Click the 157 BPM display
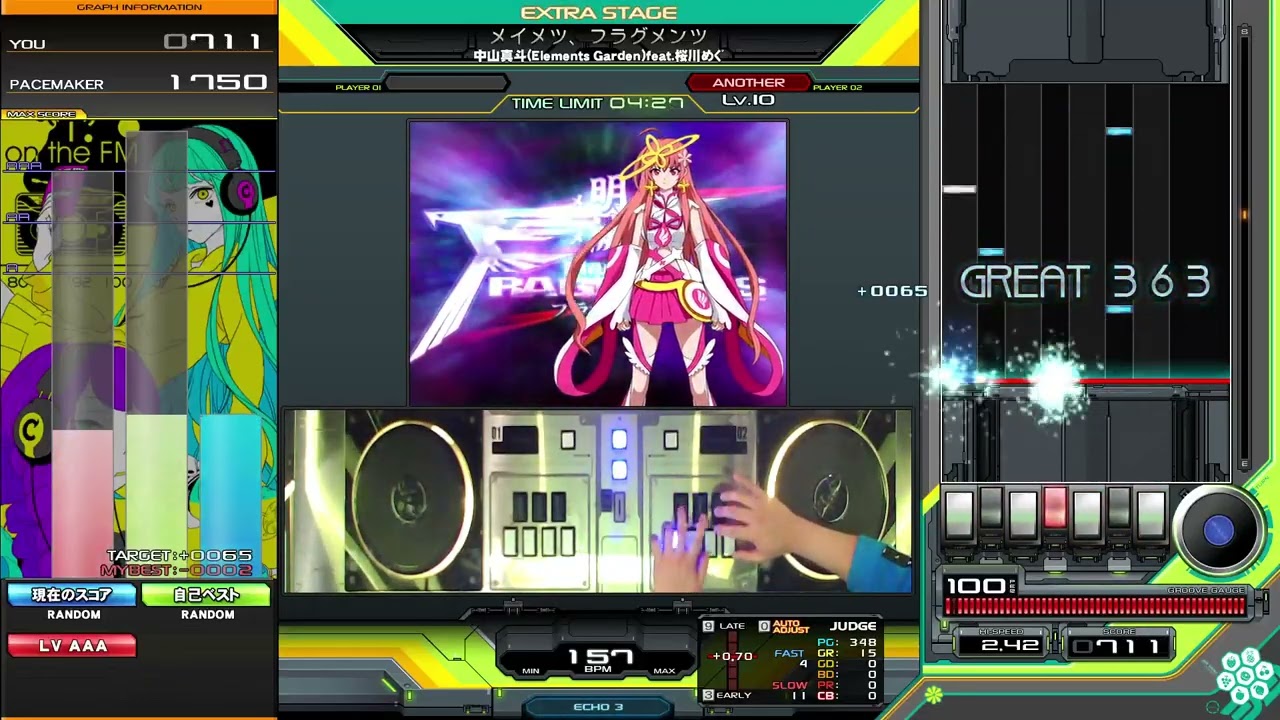This screenshot has height=720, width=1280. 600,657
